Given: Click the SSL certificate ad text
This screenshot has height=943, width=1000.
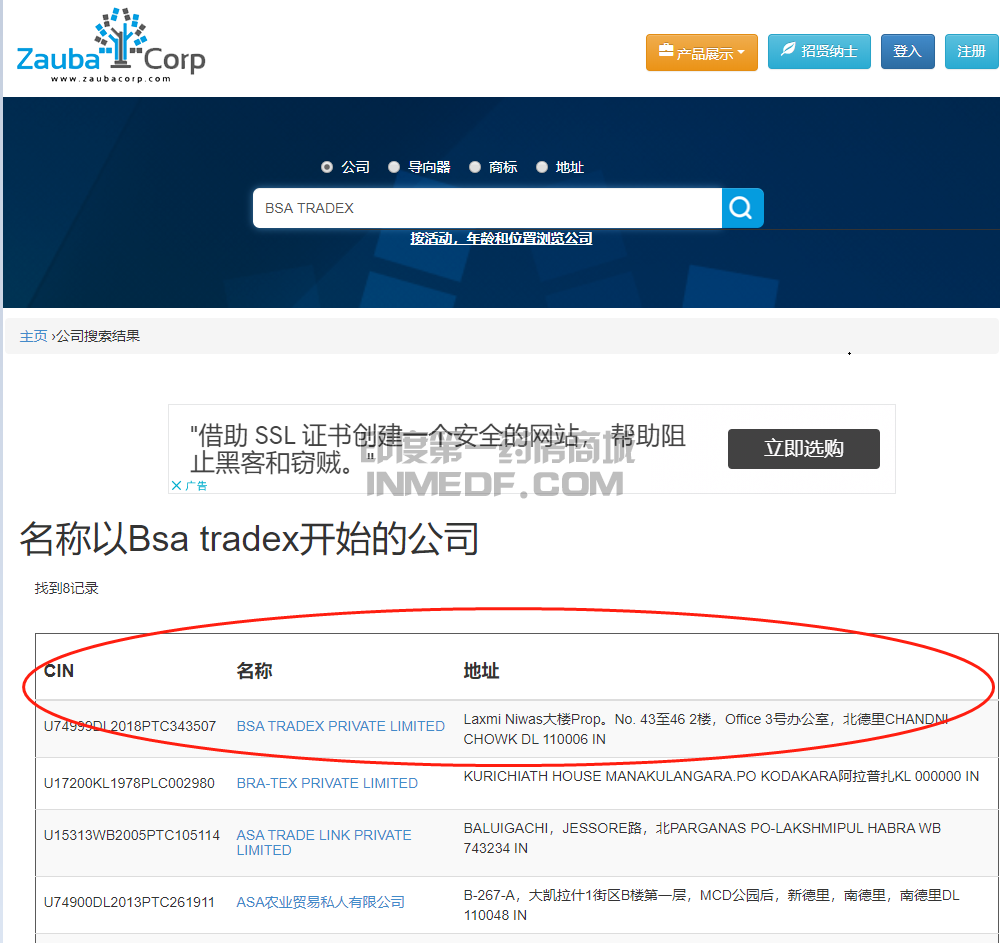Looking at the screenshot, I should pyautogui.click(x=440, y=448).
